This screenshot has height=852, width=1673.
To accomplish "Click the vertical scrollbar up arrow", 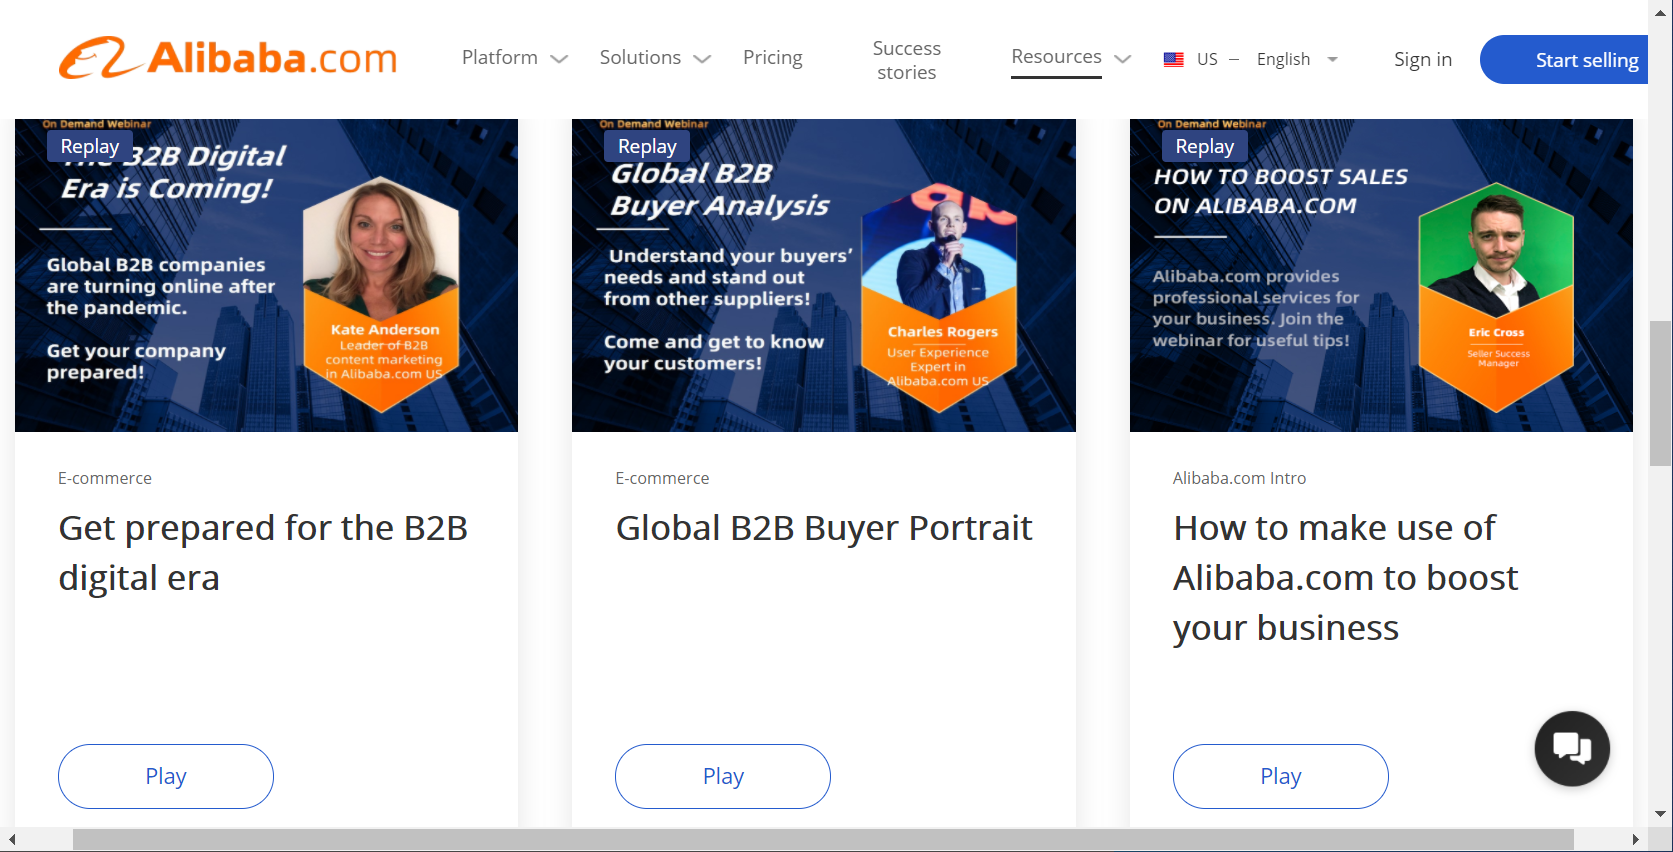I will pyautogui.click(x=1660, y=12).
